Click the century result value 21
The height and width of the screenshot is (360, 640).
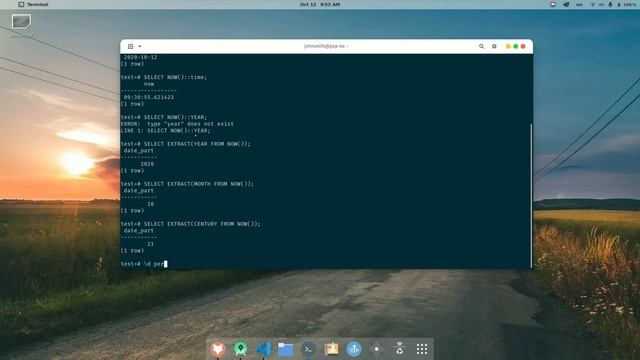click(151, 244)
